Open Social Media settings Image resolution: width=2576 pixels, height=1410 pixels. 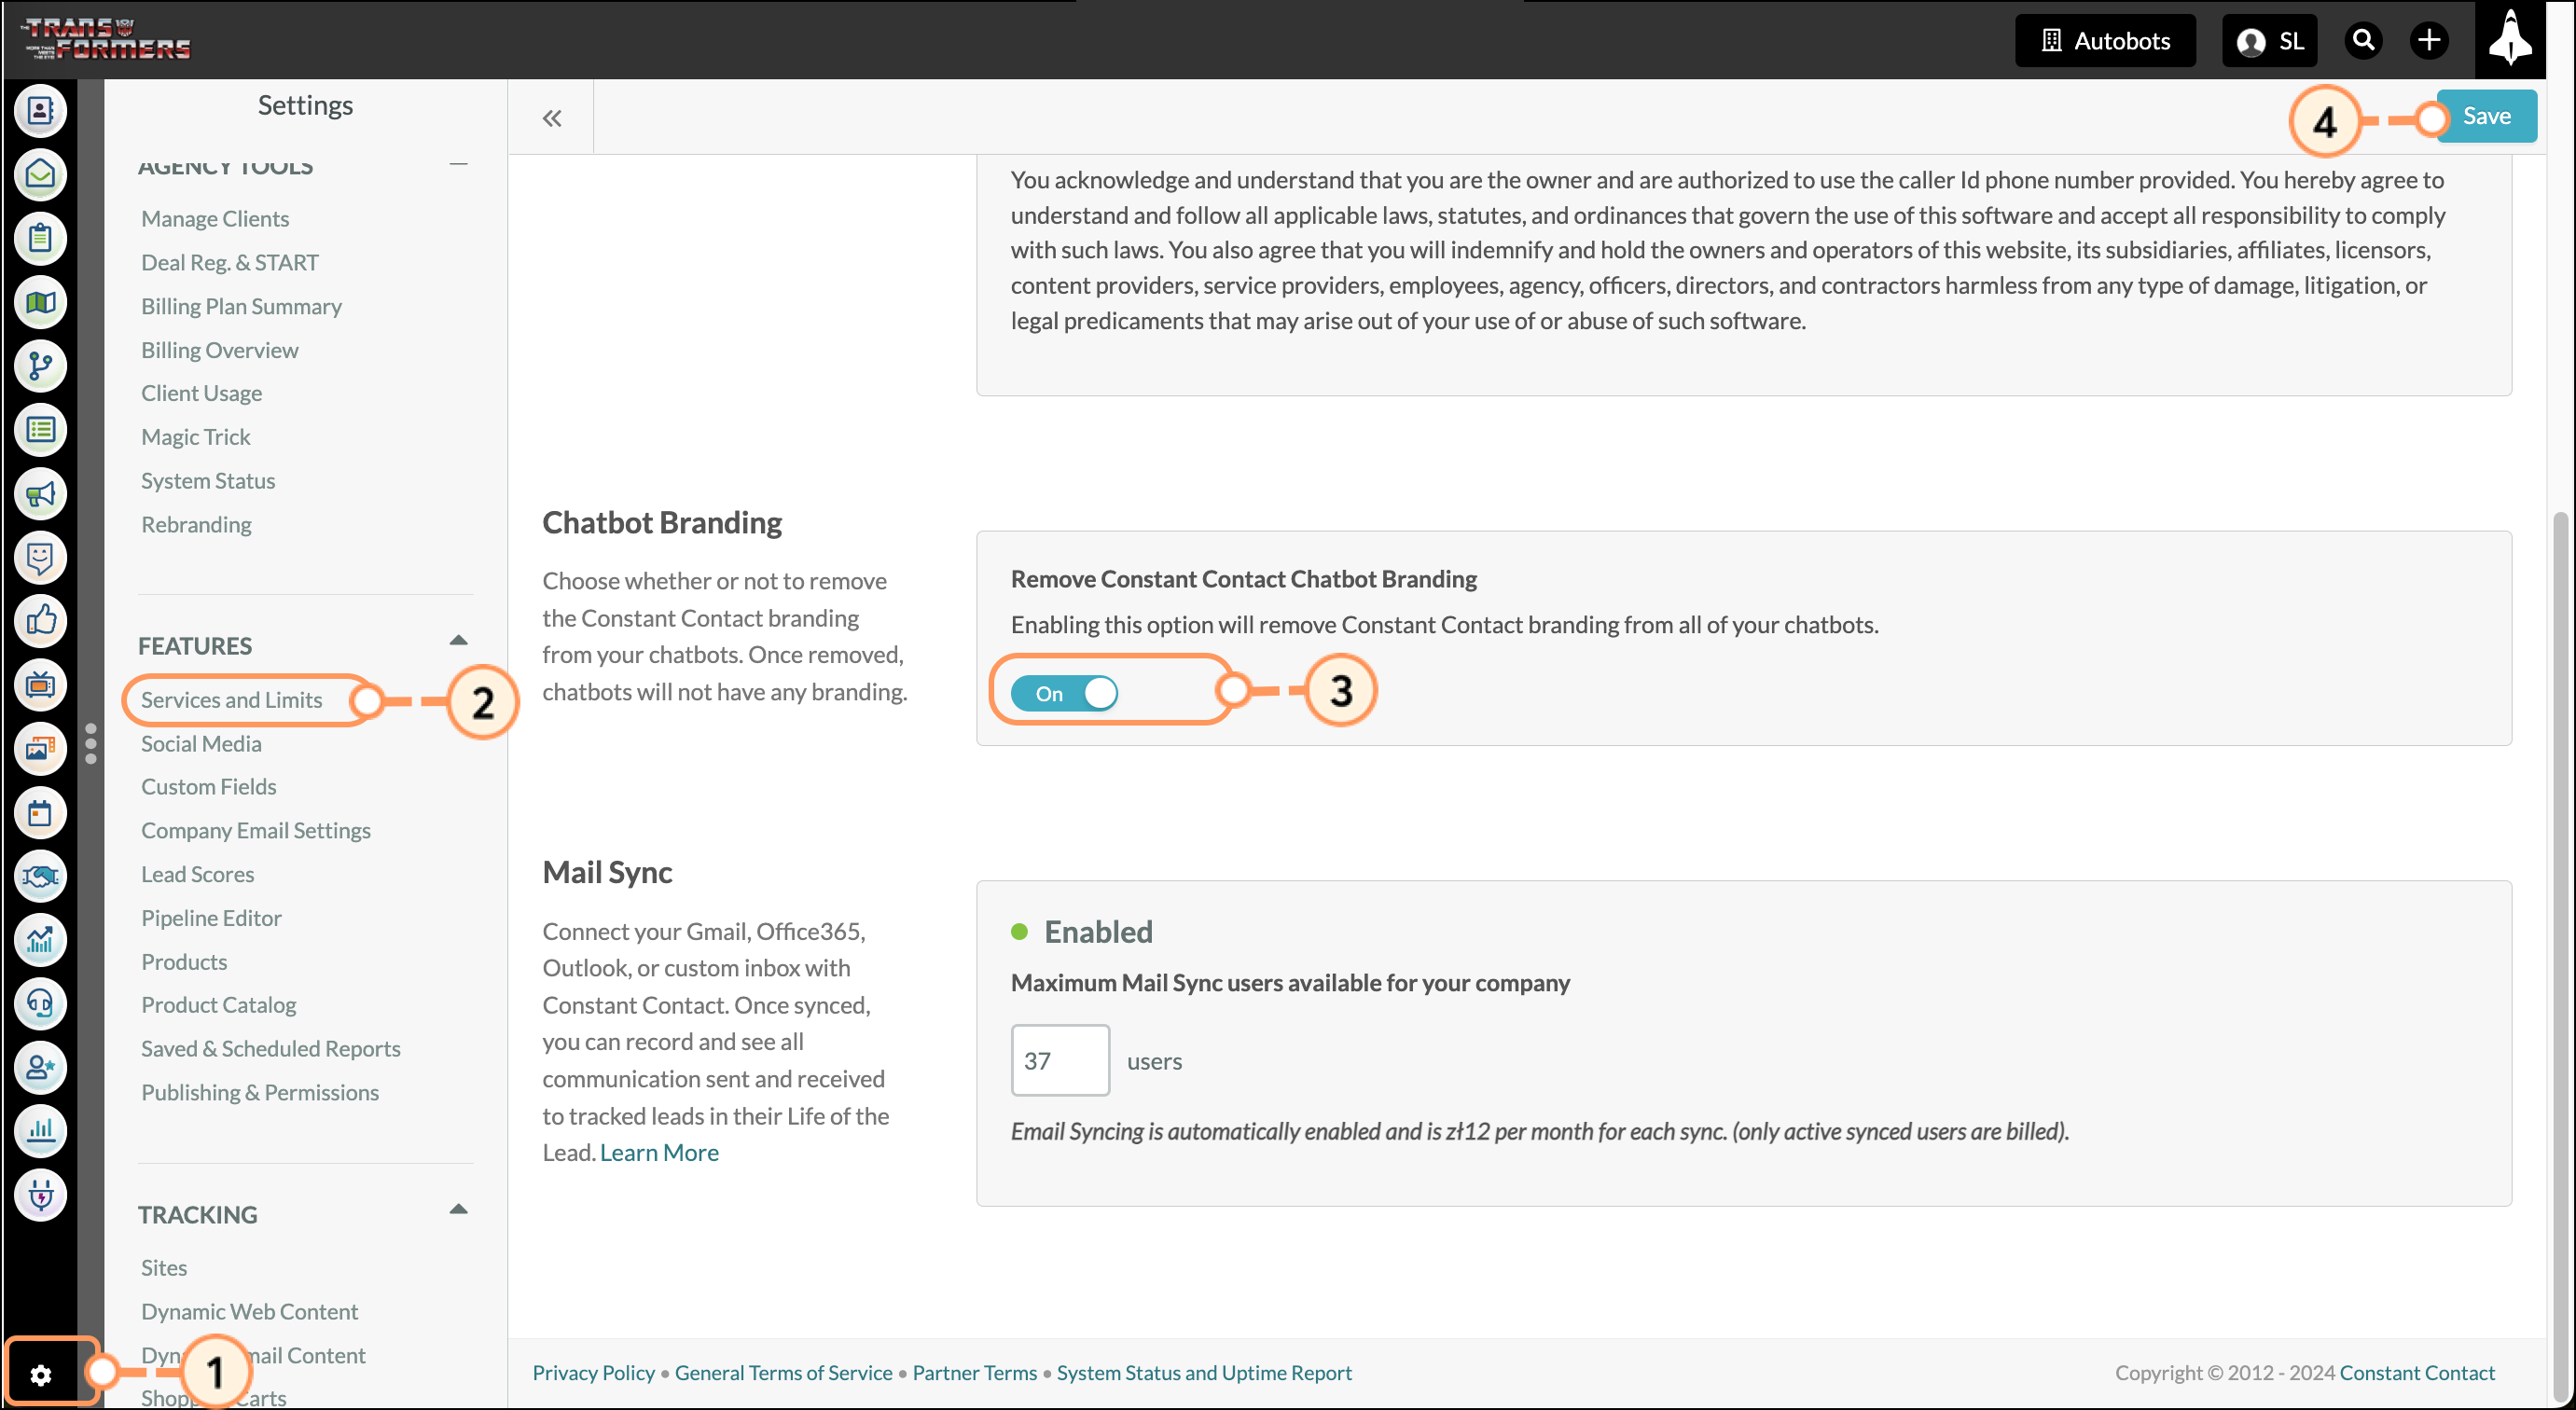(201, 743)
